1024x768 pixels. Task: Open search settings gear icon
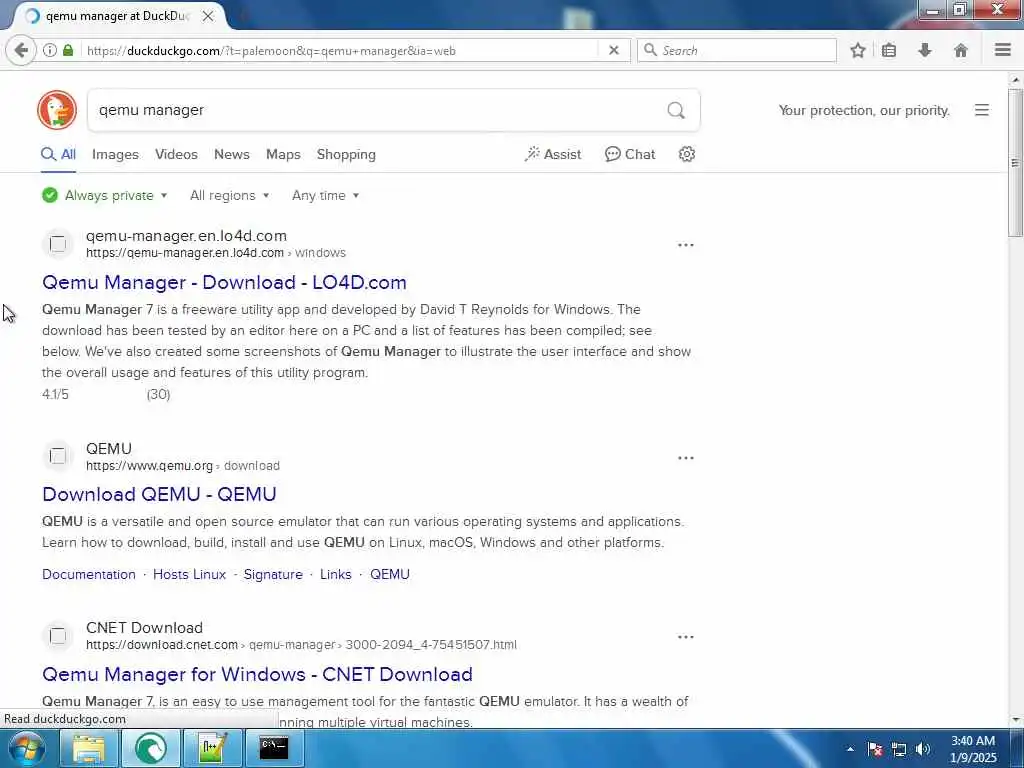tap(686, 154)
